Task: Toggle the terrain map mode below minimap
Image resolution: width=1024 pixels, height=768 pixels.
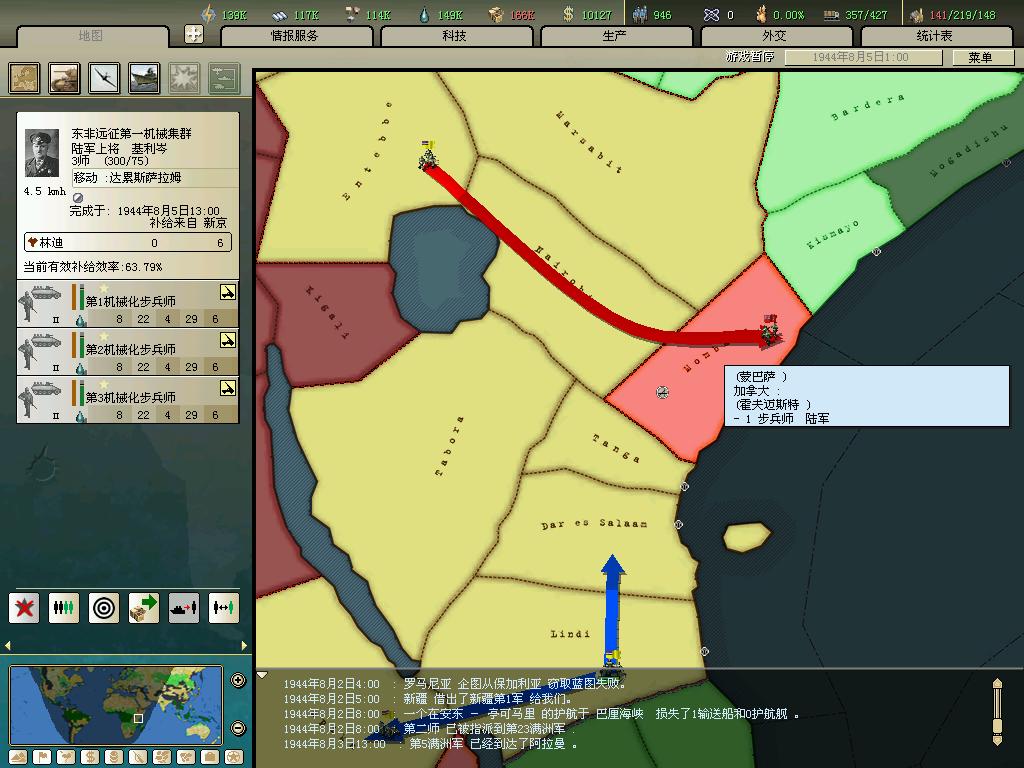Action: tap(17, 757)
